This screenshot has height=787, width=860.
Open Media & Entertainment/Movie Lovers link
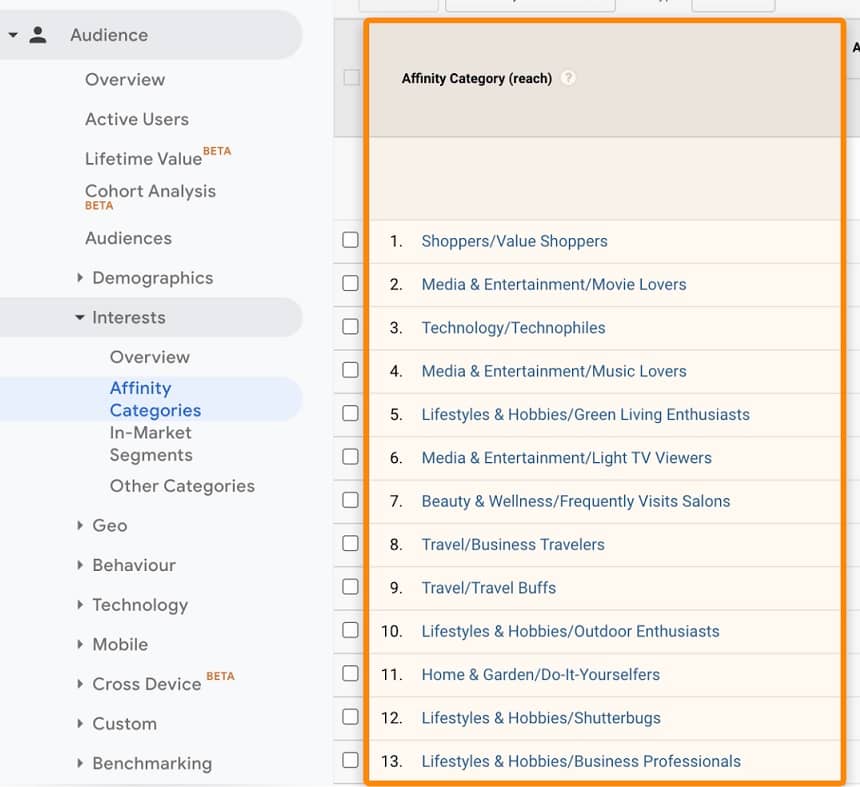coord(554,285)
